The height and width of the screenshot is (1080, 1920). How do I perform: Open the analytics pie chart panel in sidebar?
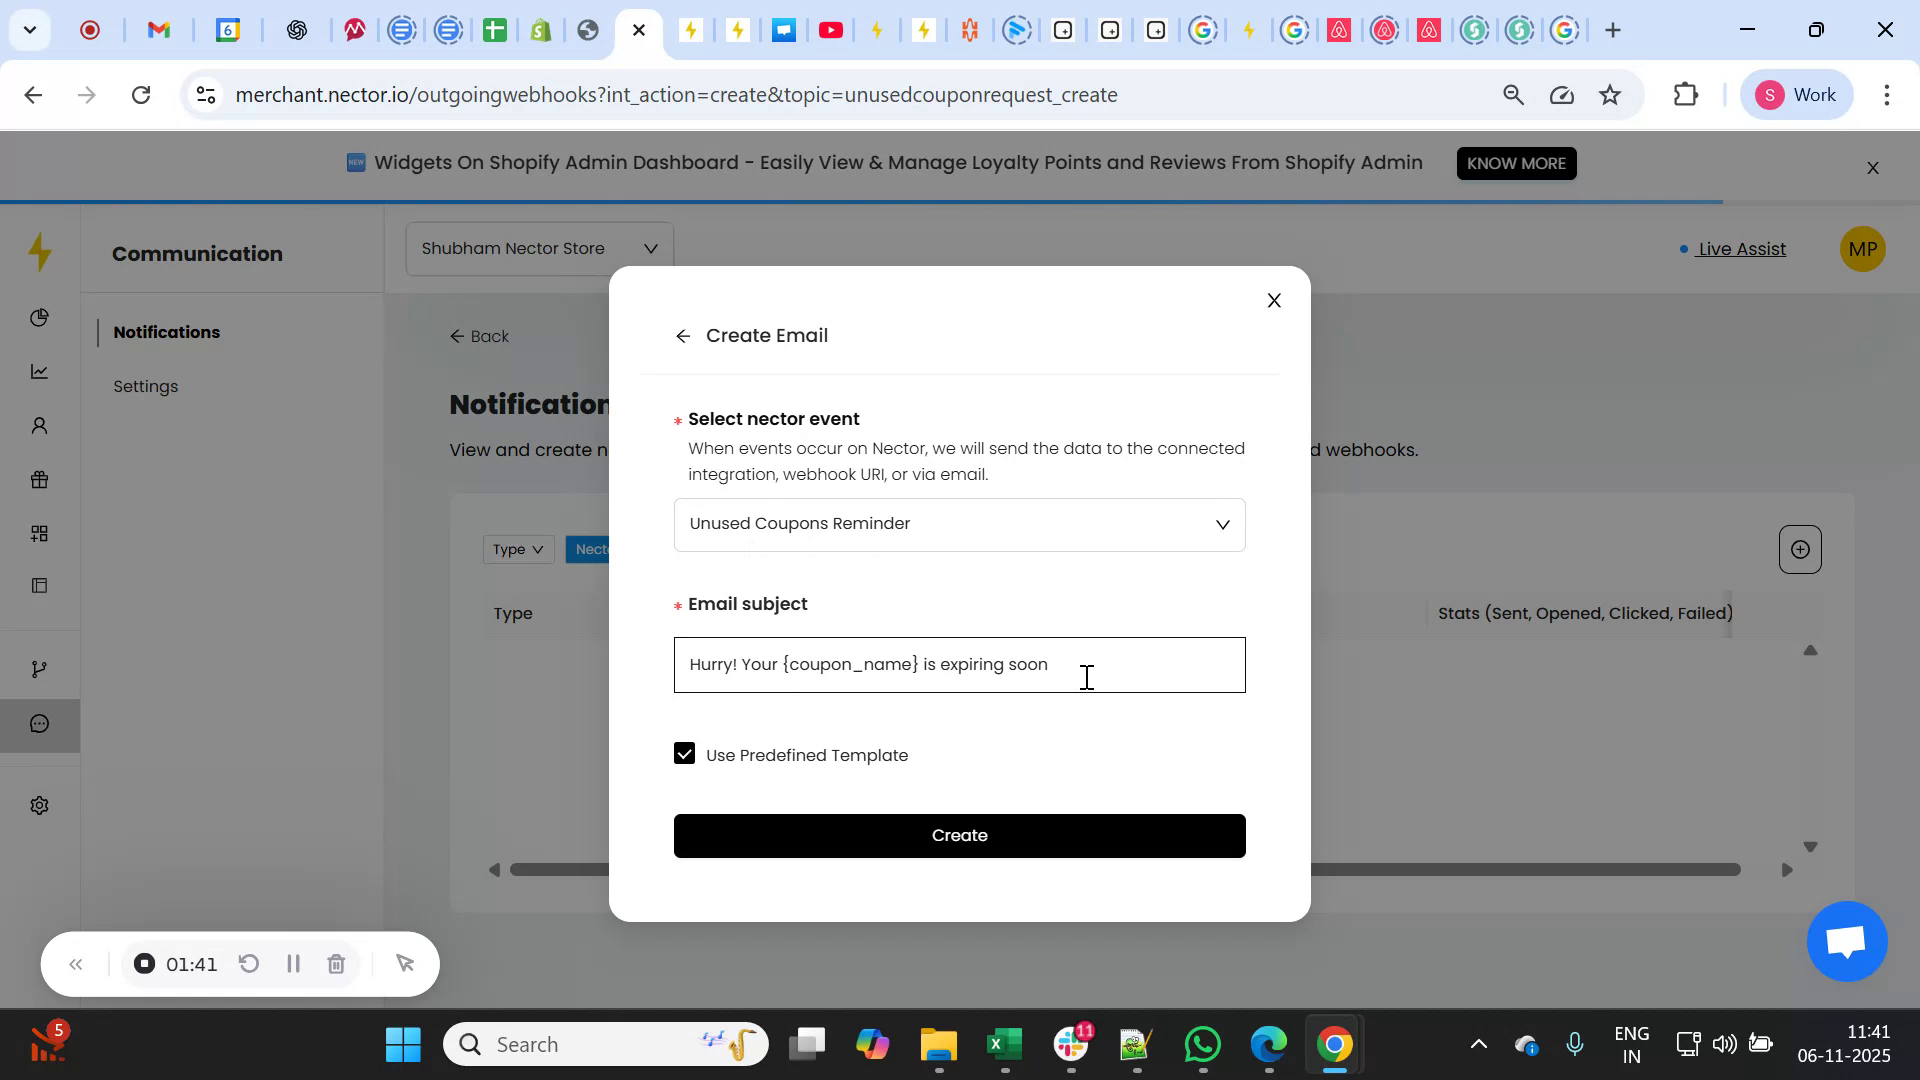[x=39, y=317]
